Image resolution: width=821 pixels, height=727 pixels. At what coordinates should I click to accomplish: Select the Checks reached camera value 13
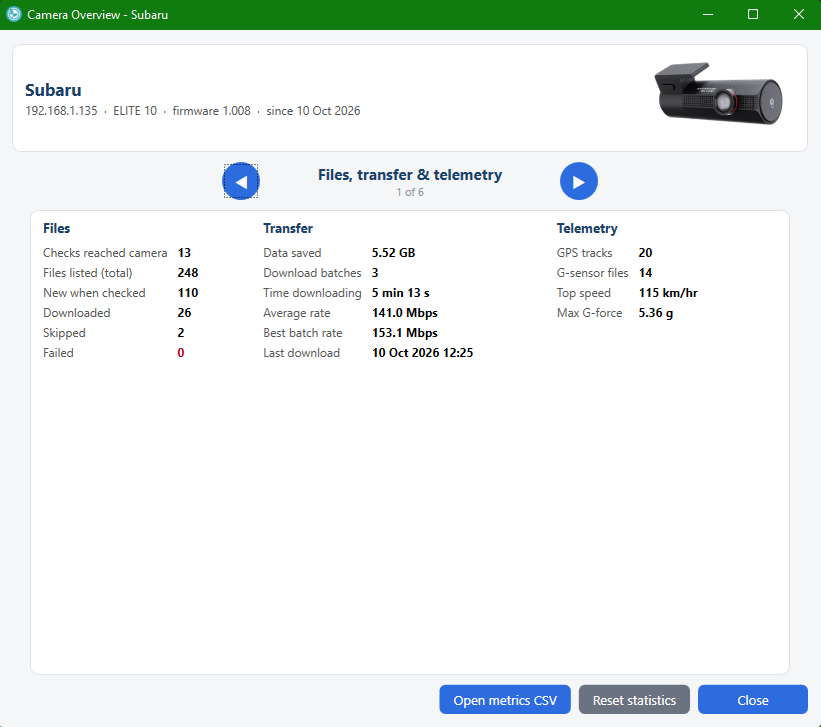point(184,253)
